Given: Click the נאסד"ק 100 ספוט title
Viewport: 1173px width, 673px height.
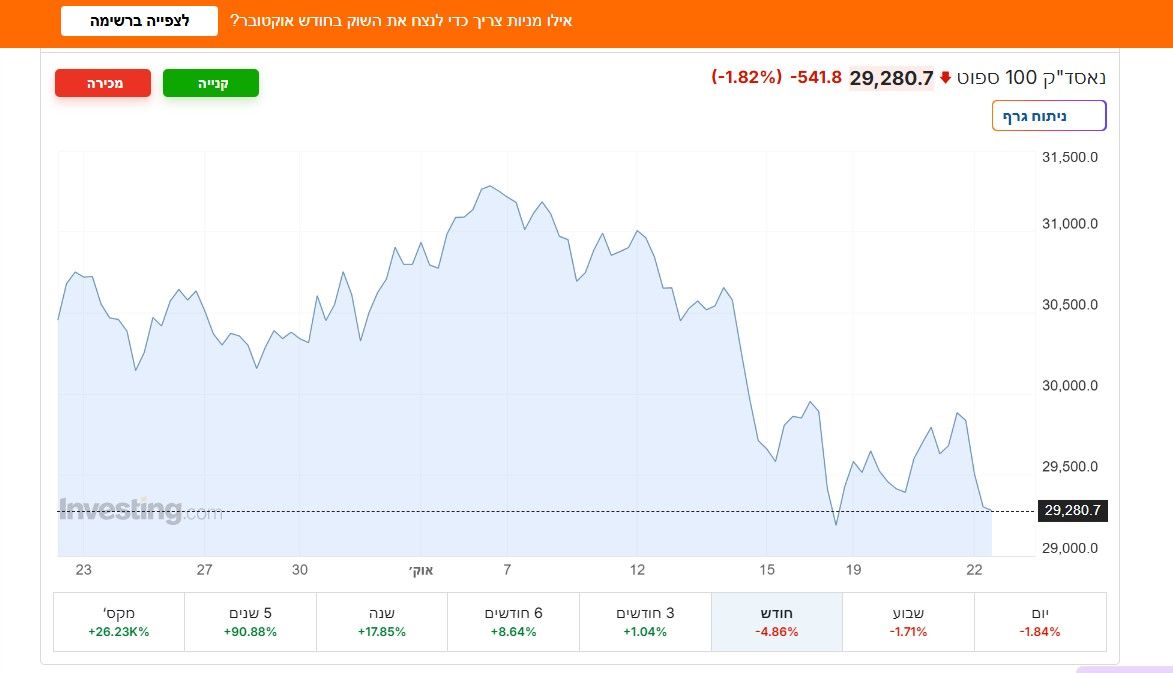Looking at the screenshot, I should click(x=1031, y=77).
